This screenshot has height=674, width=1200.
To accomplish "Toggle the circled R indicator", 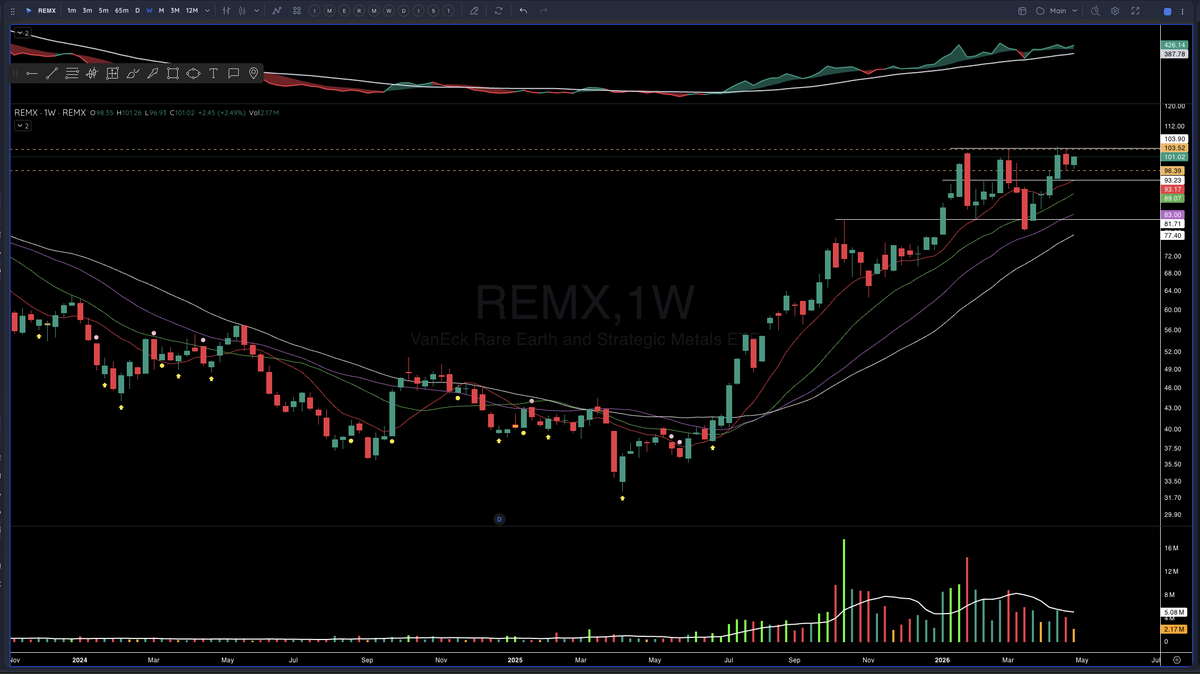I will (x=359, y=10).
